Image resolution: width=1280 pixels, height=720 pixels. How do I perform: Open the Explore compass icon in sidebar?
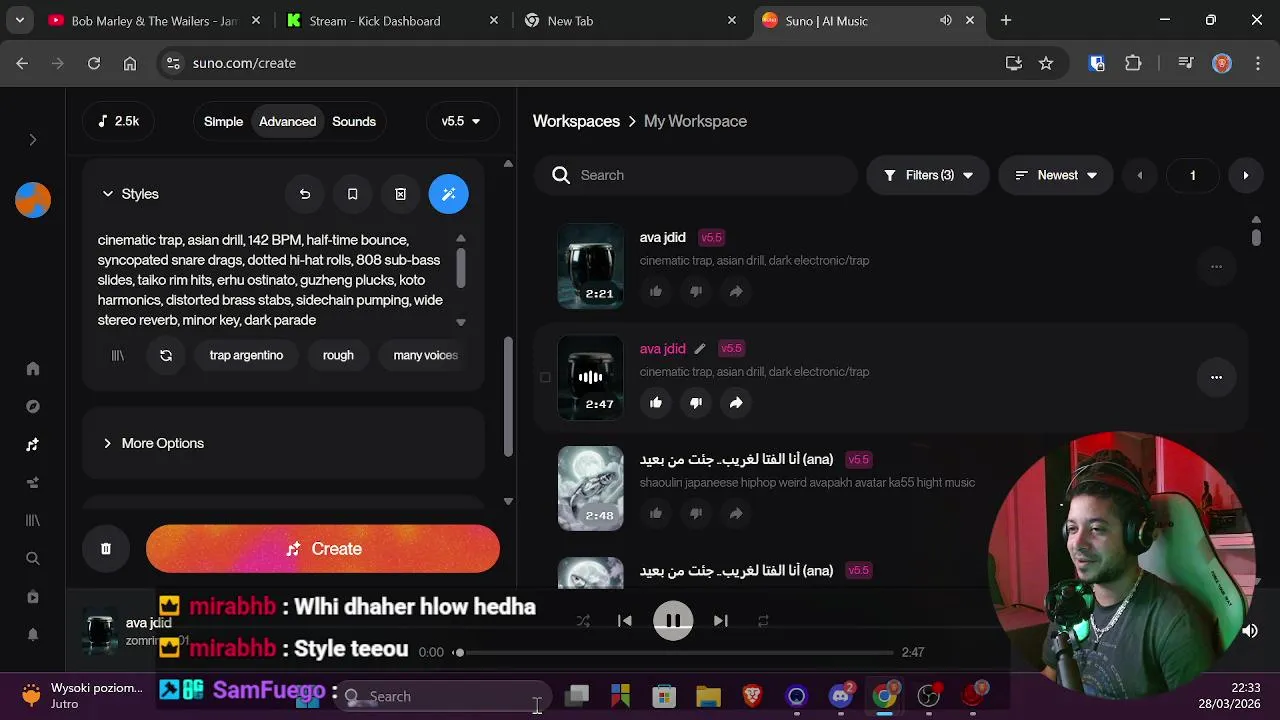pyautogui.click(x=33, y=407)
